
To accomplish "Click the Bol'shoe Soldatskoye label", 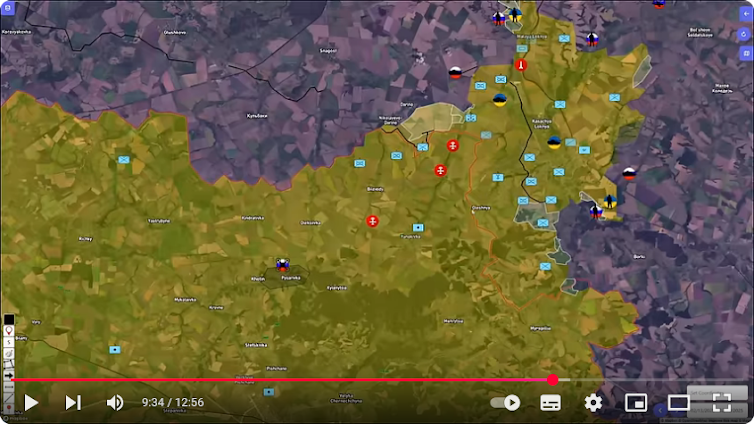I will [x=700, y=32].
